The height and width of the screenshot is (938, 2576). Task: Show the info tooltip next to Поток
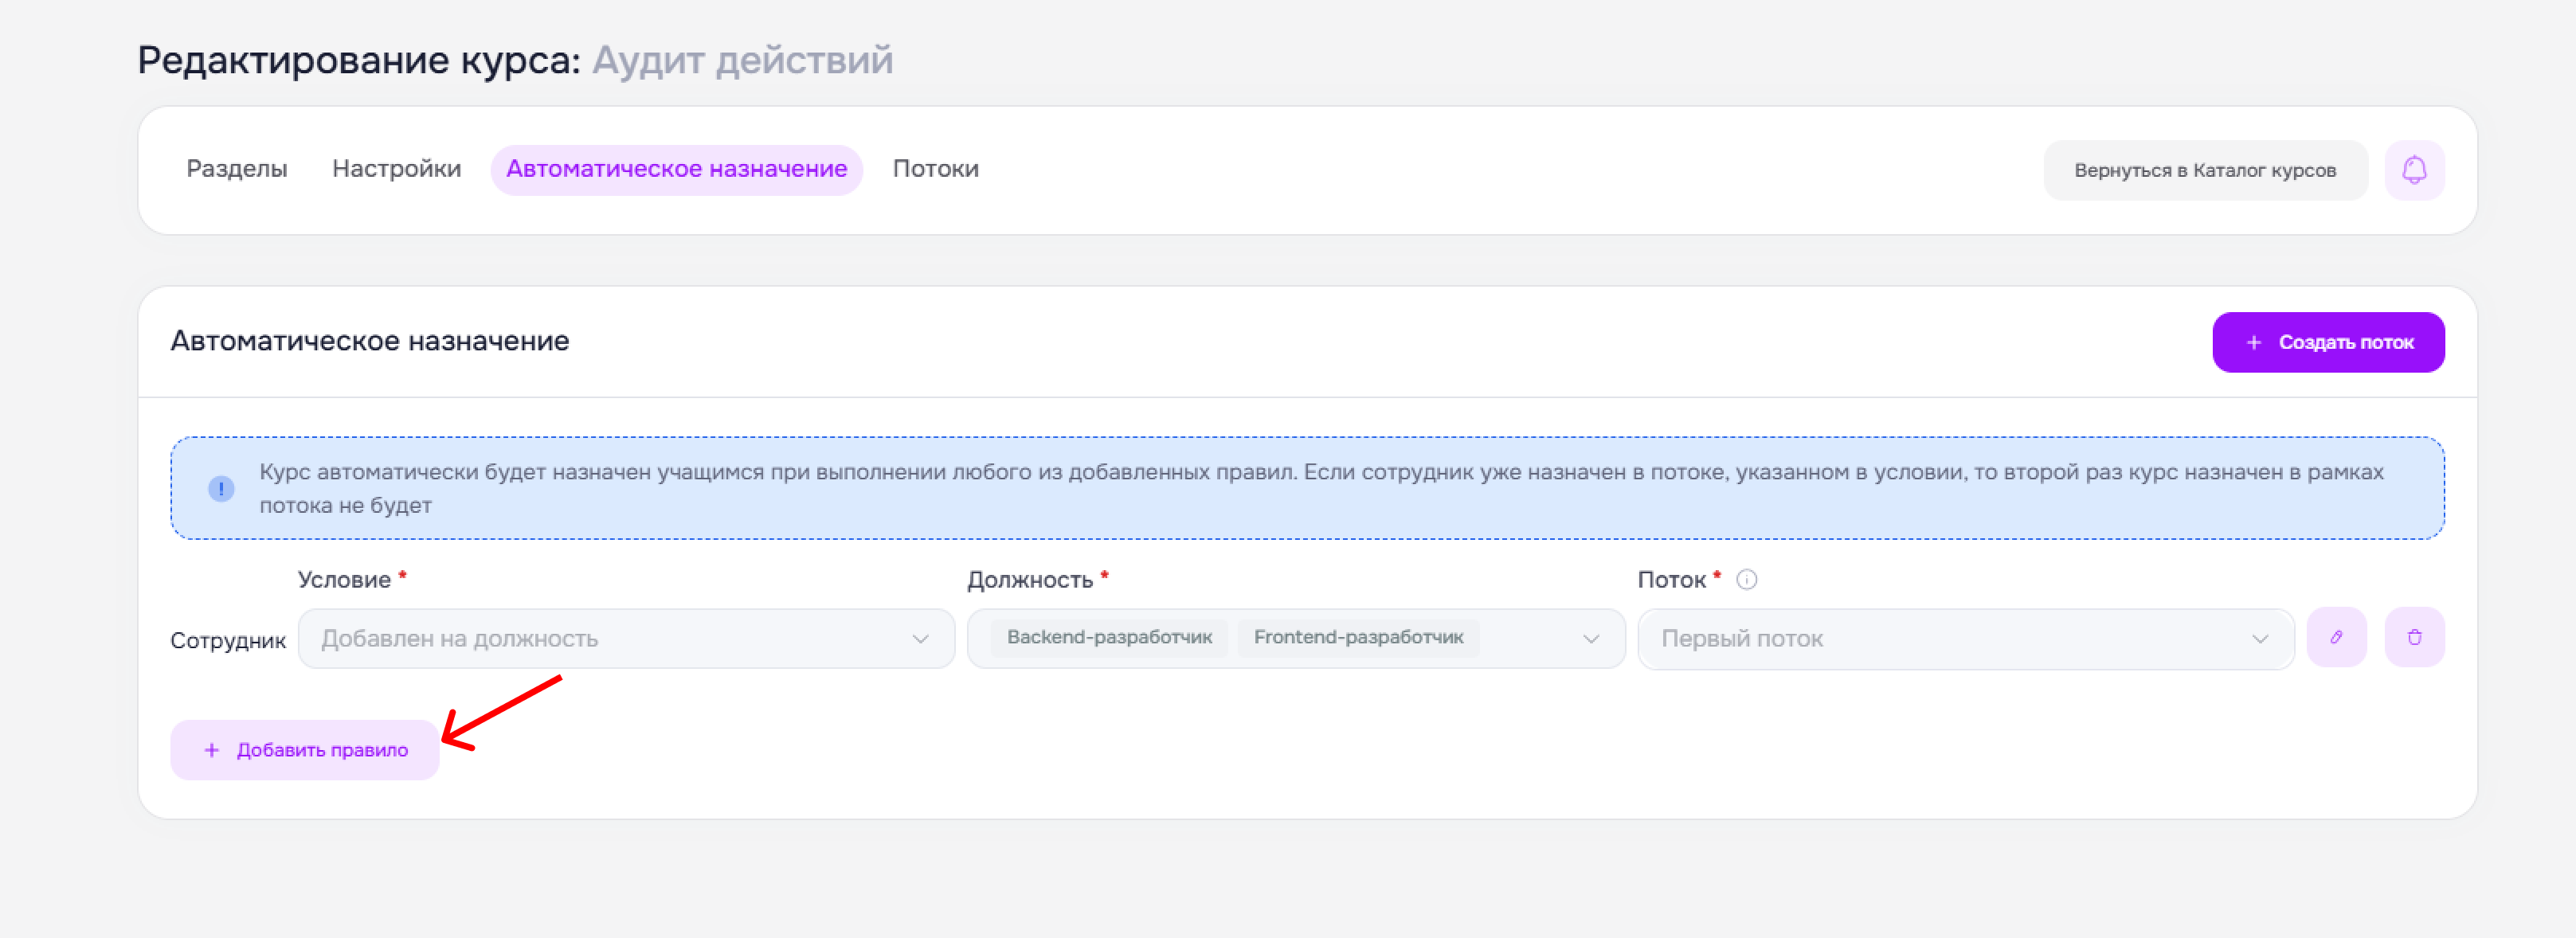tap(1746, 580)
